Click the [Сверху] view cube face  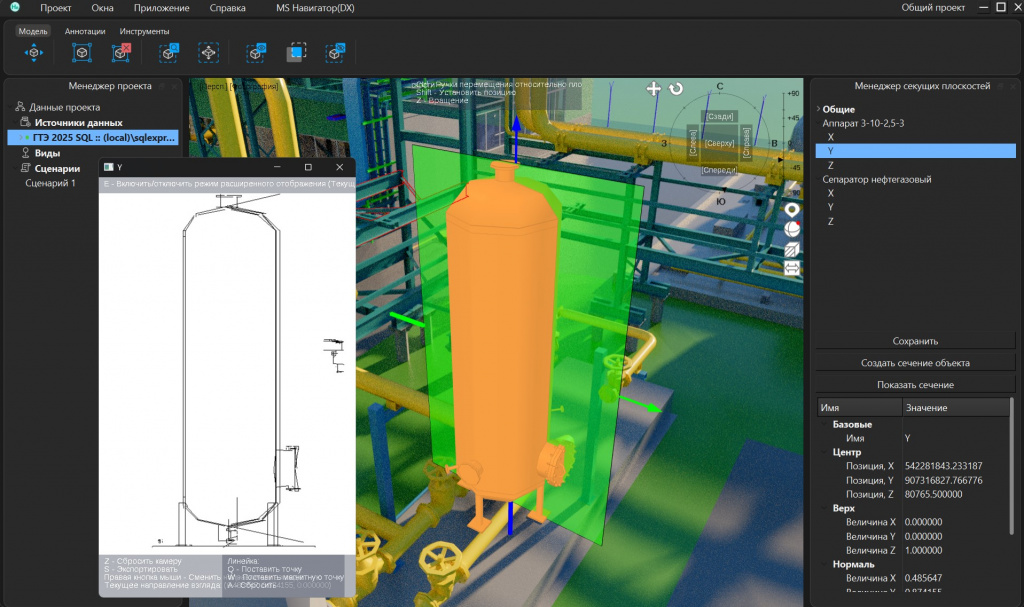coord(720,143)
